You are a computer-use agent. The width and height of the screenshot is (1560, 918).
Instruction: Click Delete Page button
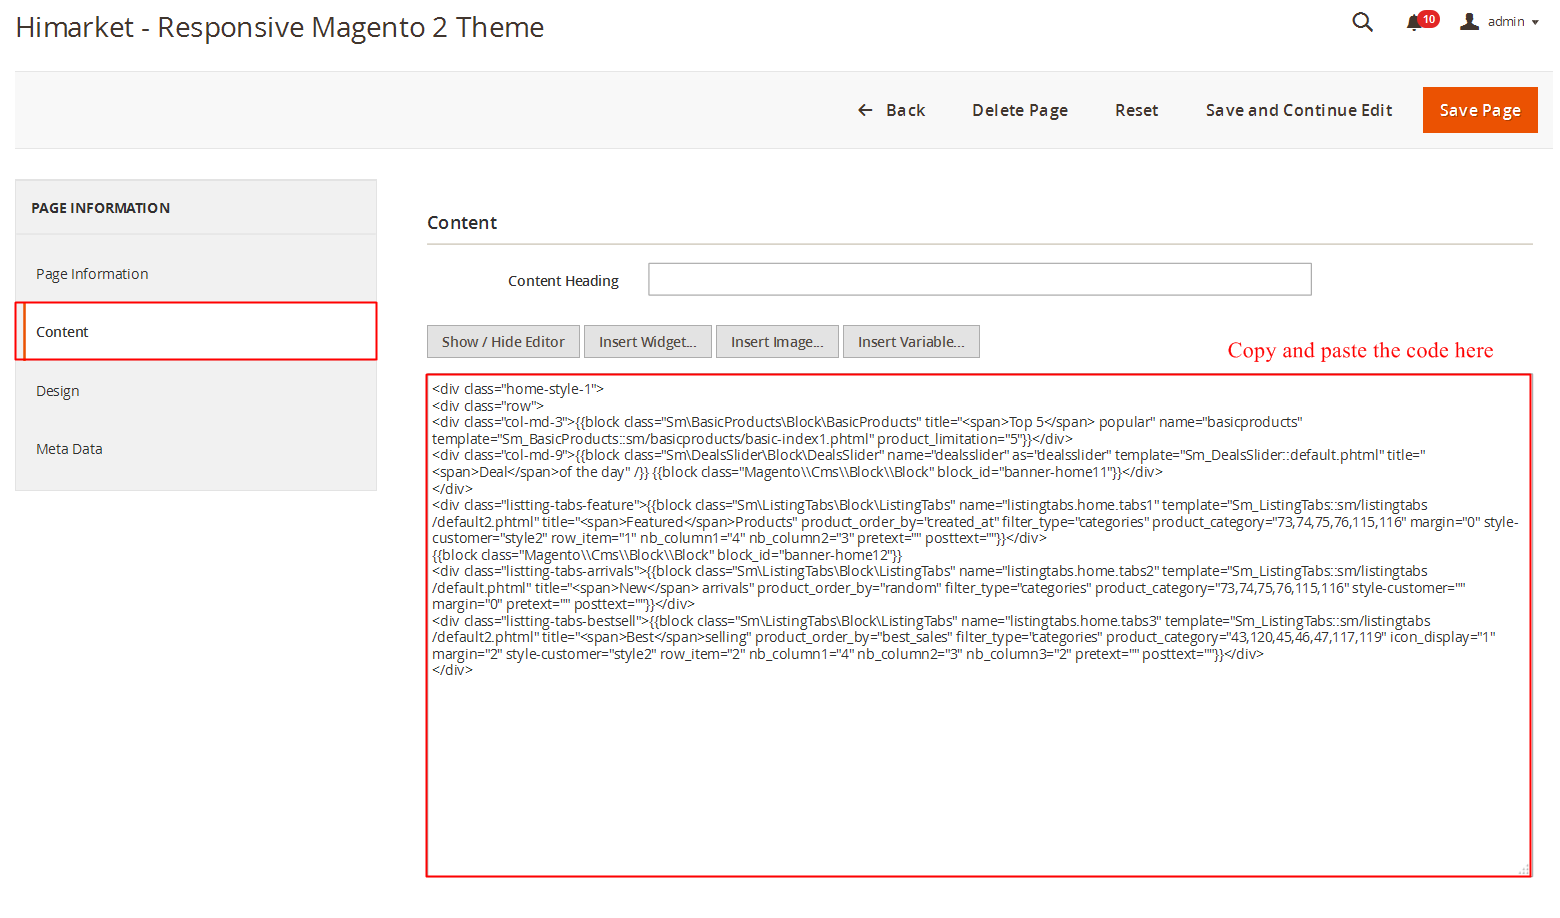1020,110
